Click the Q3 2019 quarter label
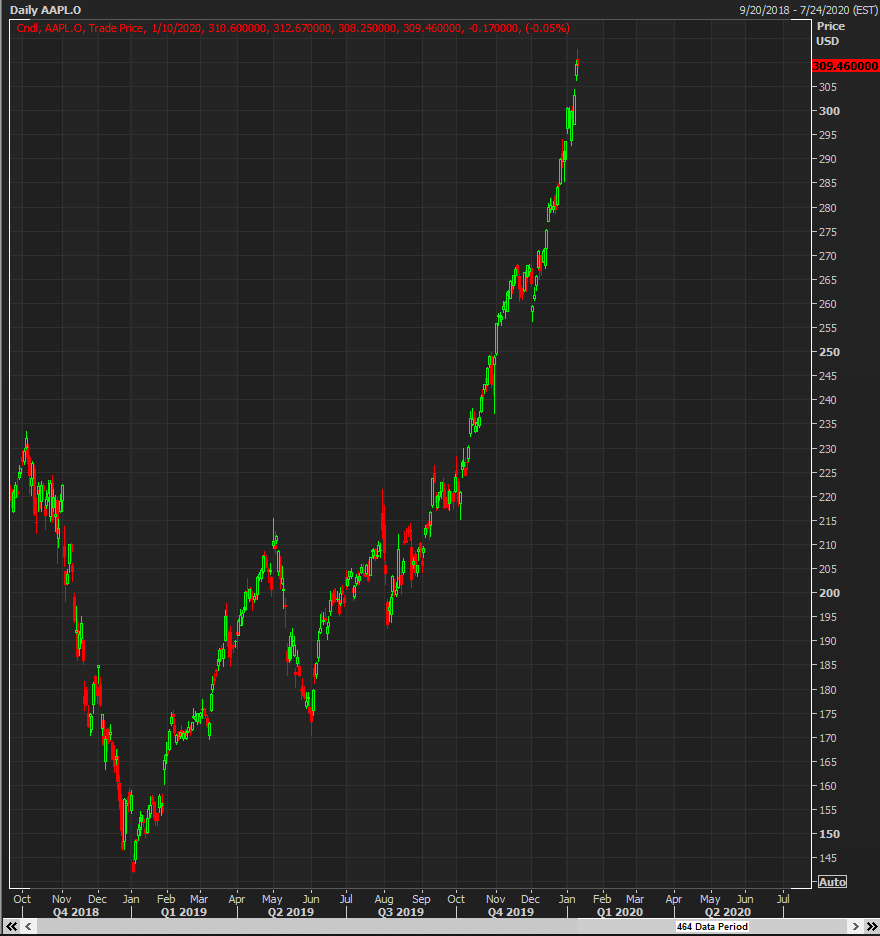The height and width of the screenshot is (936, 880). (x=401, y=912)
